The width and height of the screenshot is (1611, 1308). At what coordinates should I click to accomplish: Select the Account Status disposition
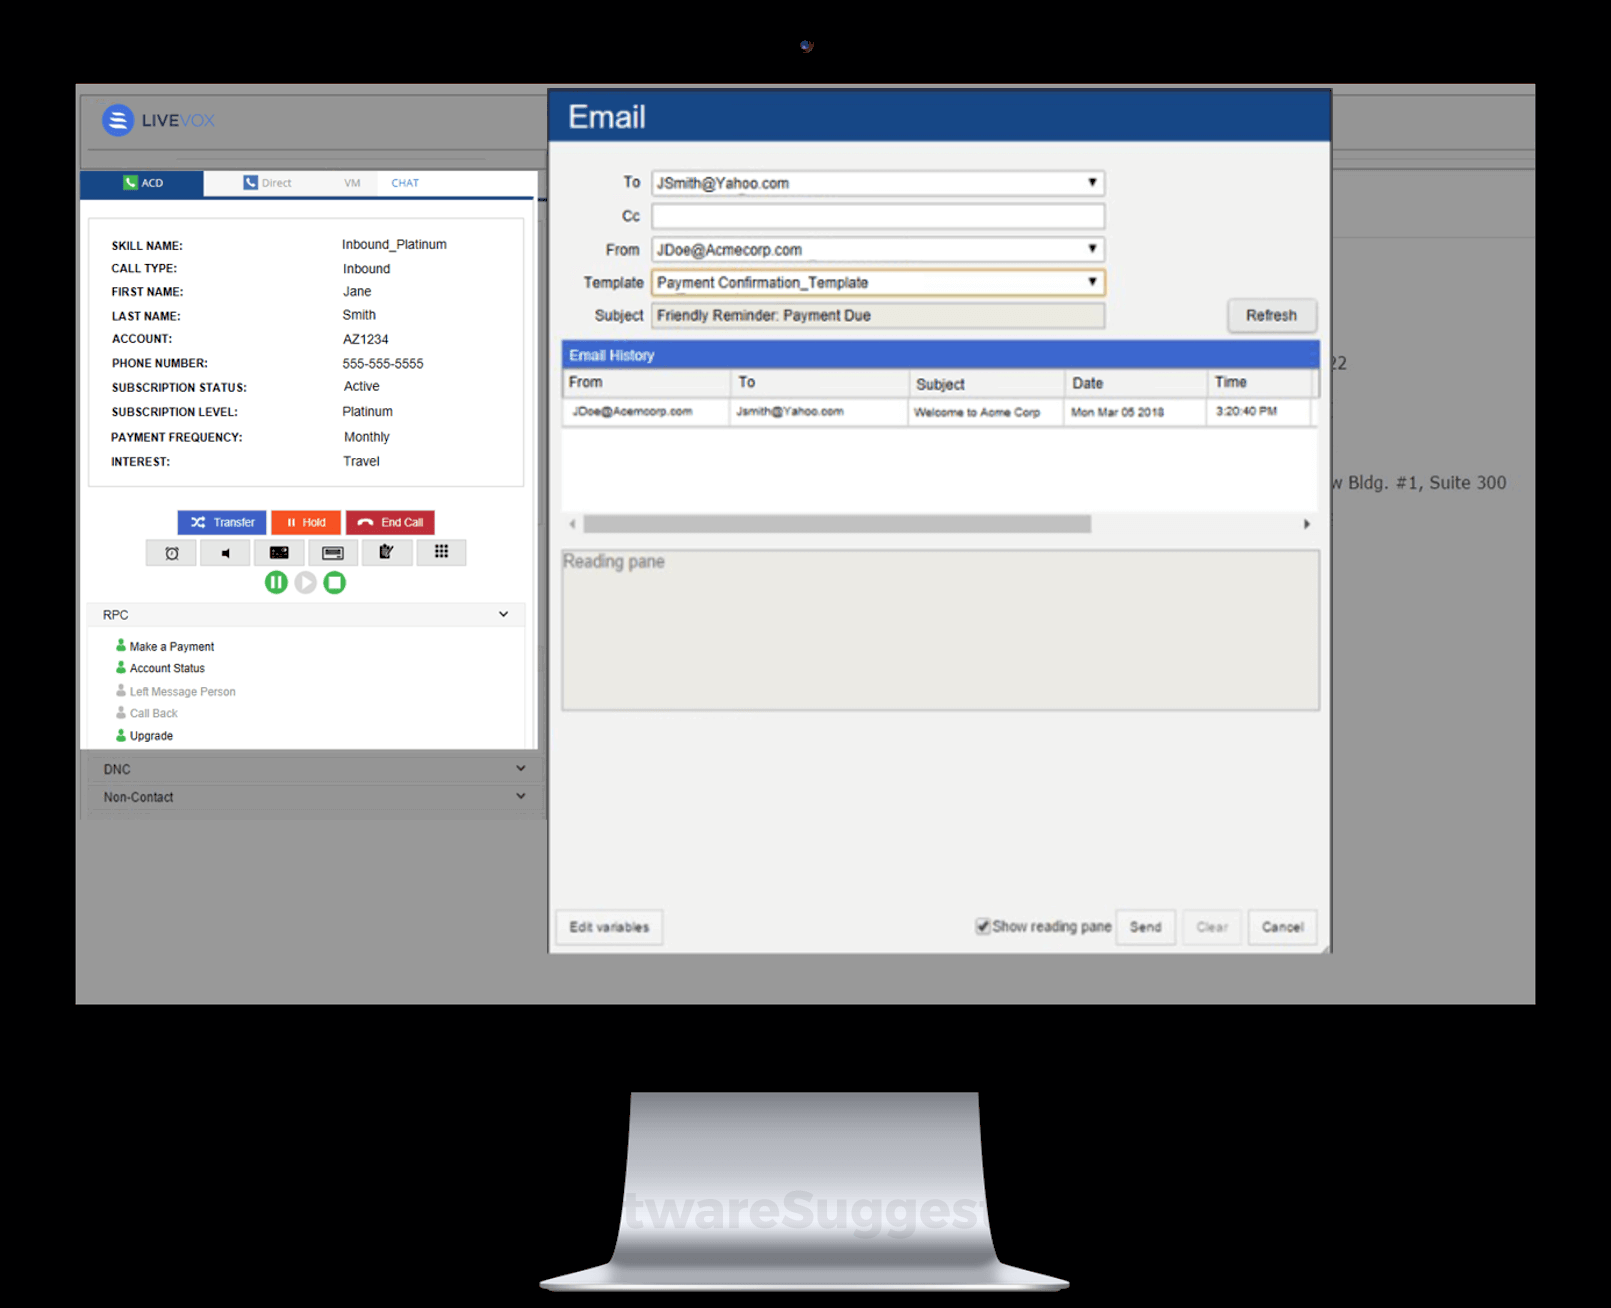click(166, 668)
